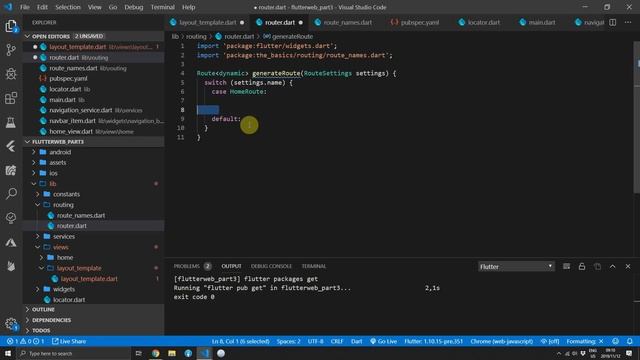Clear the output panel
Image resolution: width=640 pixels, height=360 pixels.
coord(567,267)
